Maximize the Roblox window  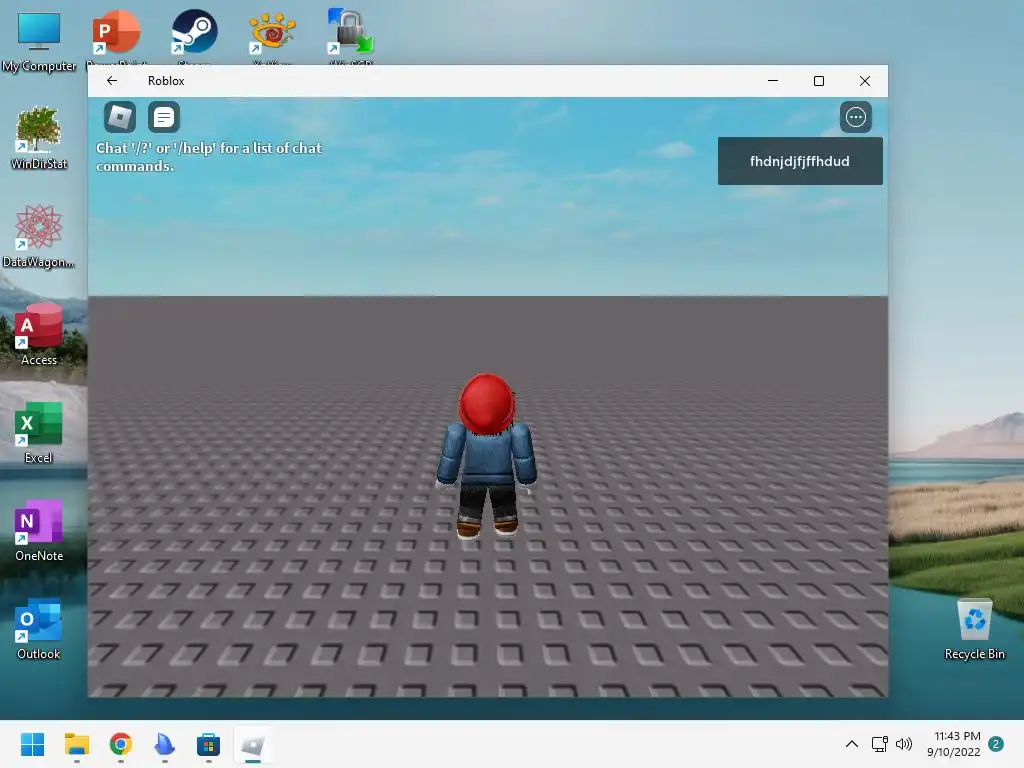[x=818, y=80]
